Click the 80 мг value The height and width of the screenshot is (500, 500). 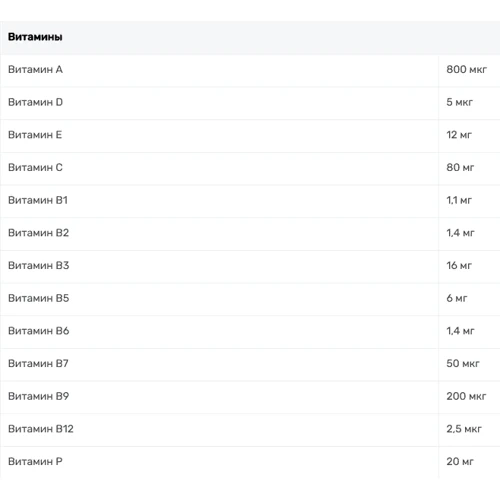pos(460,167)
